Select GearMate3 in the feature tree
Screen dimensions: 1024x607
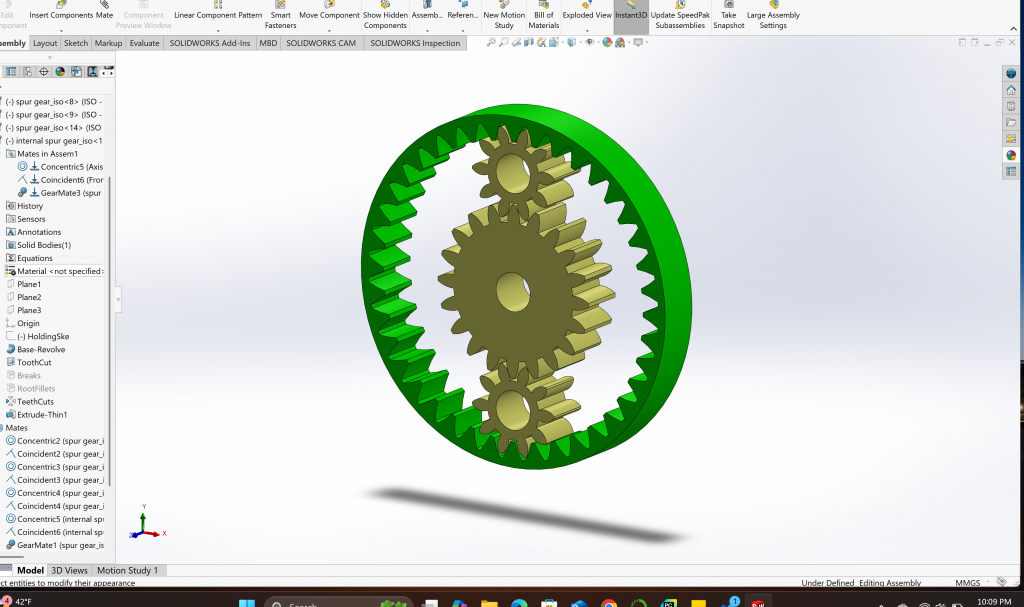point(70,193)
